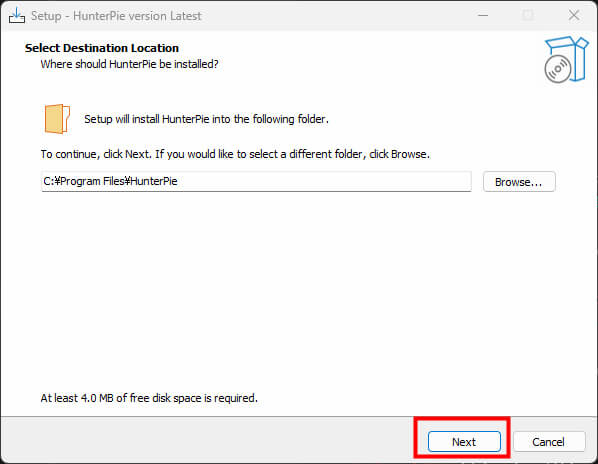
Task: Click the grayed-out maximize window icon
Action: pyautogui.click(x=528, y=16)
